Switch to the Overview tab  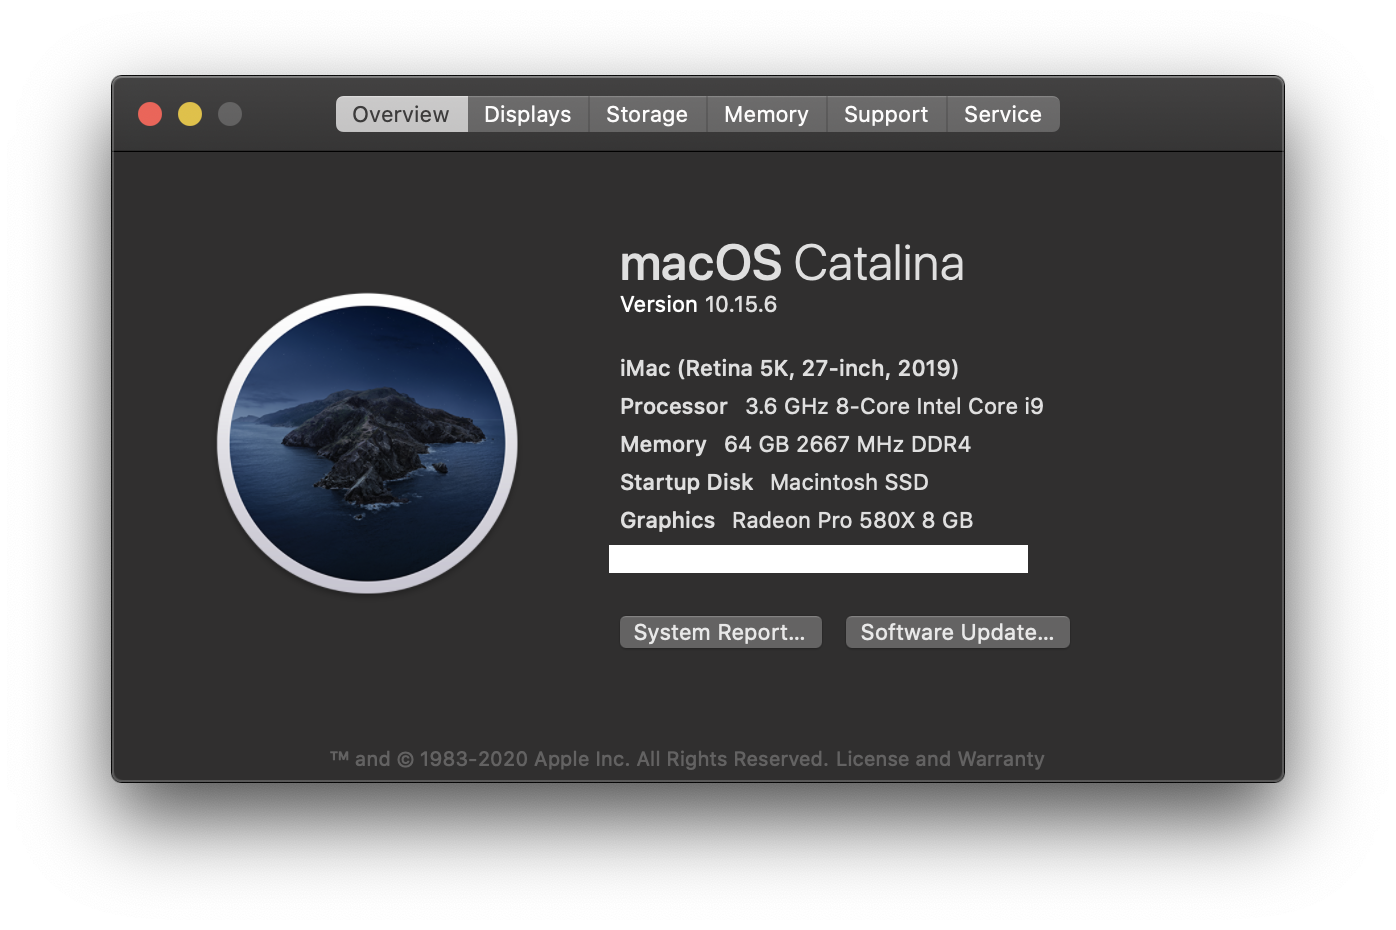(401, 114)
